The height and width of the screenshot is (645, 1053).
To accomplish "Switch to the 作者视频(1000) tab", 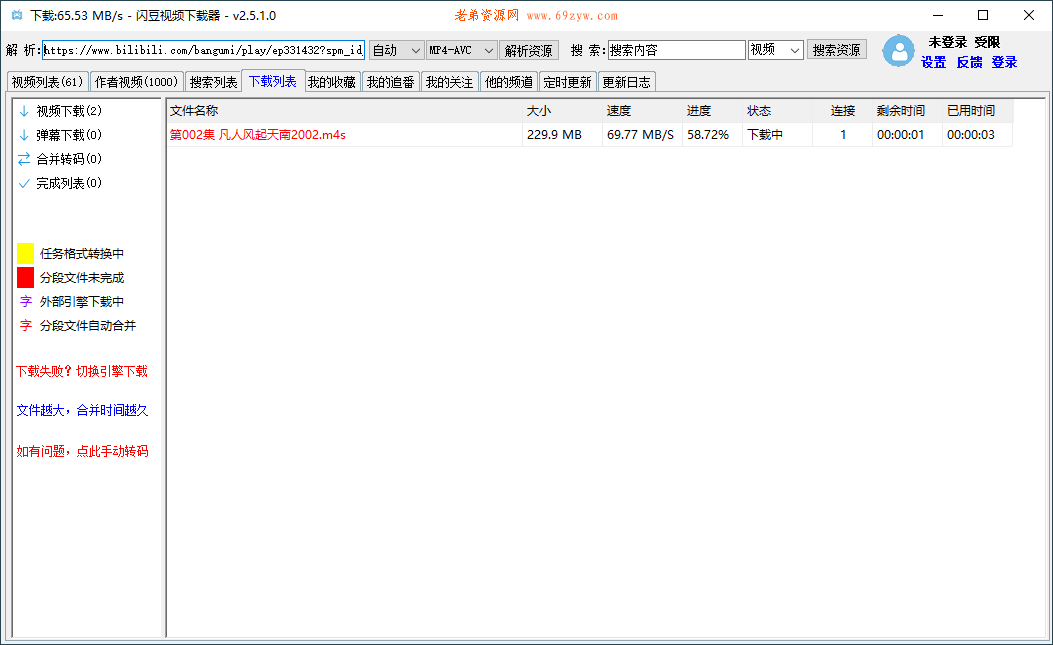I will (x=136, y=82).
